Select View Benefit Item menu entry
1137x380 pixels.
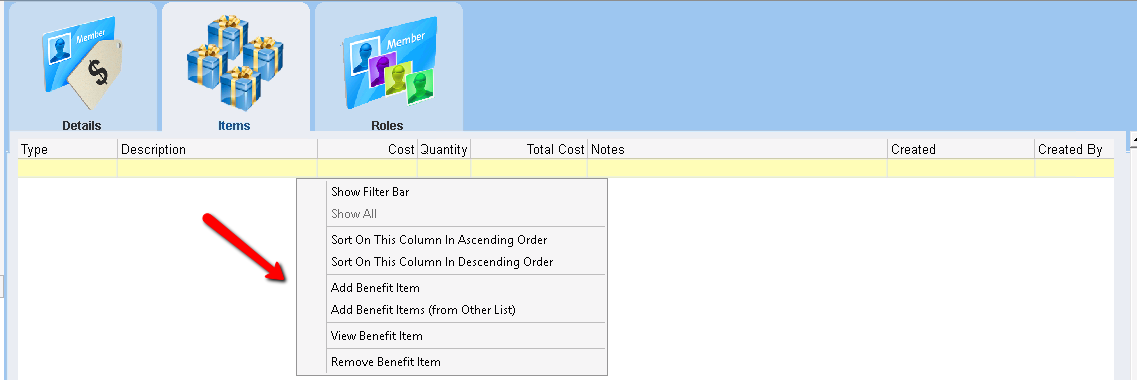pyautogui.click(x=376, y=336)
